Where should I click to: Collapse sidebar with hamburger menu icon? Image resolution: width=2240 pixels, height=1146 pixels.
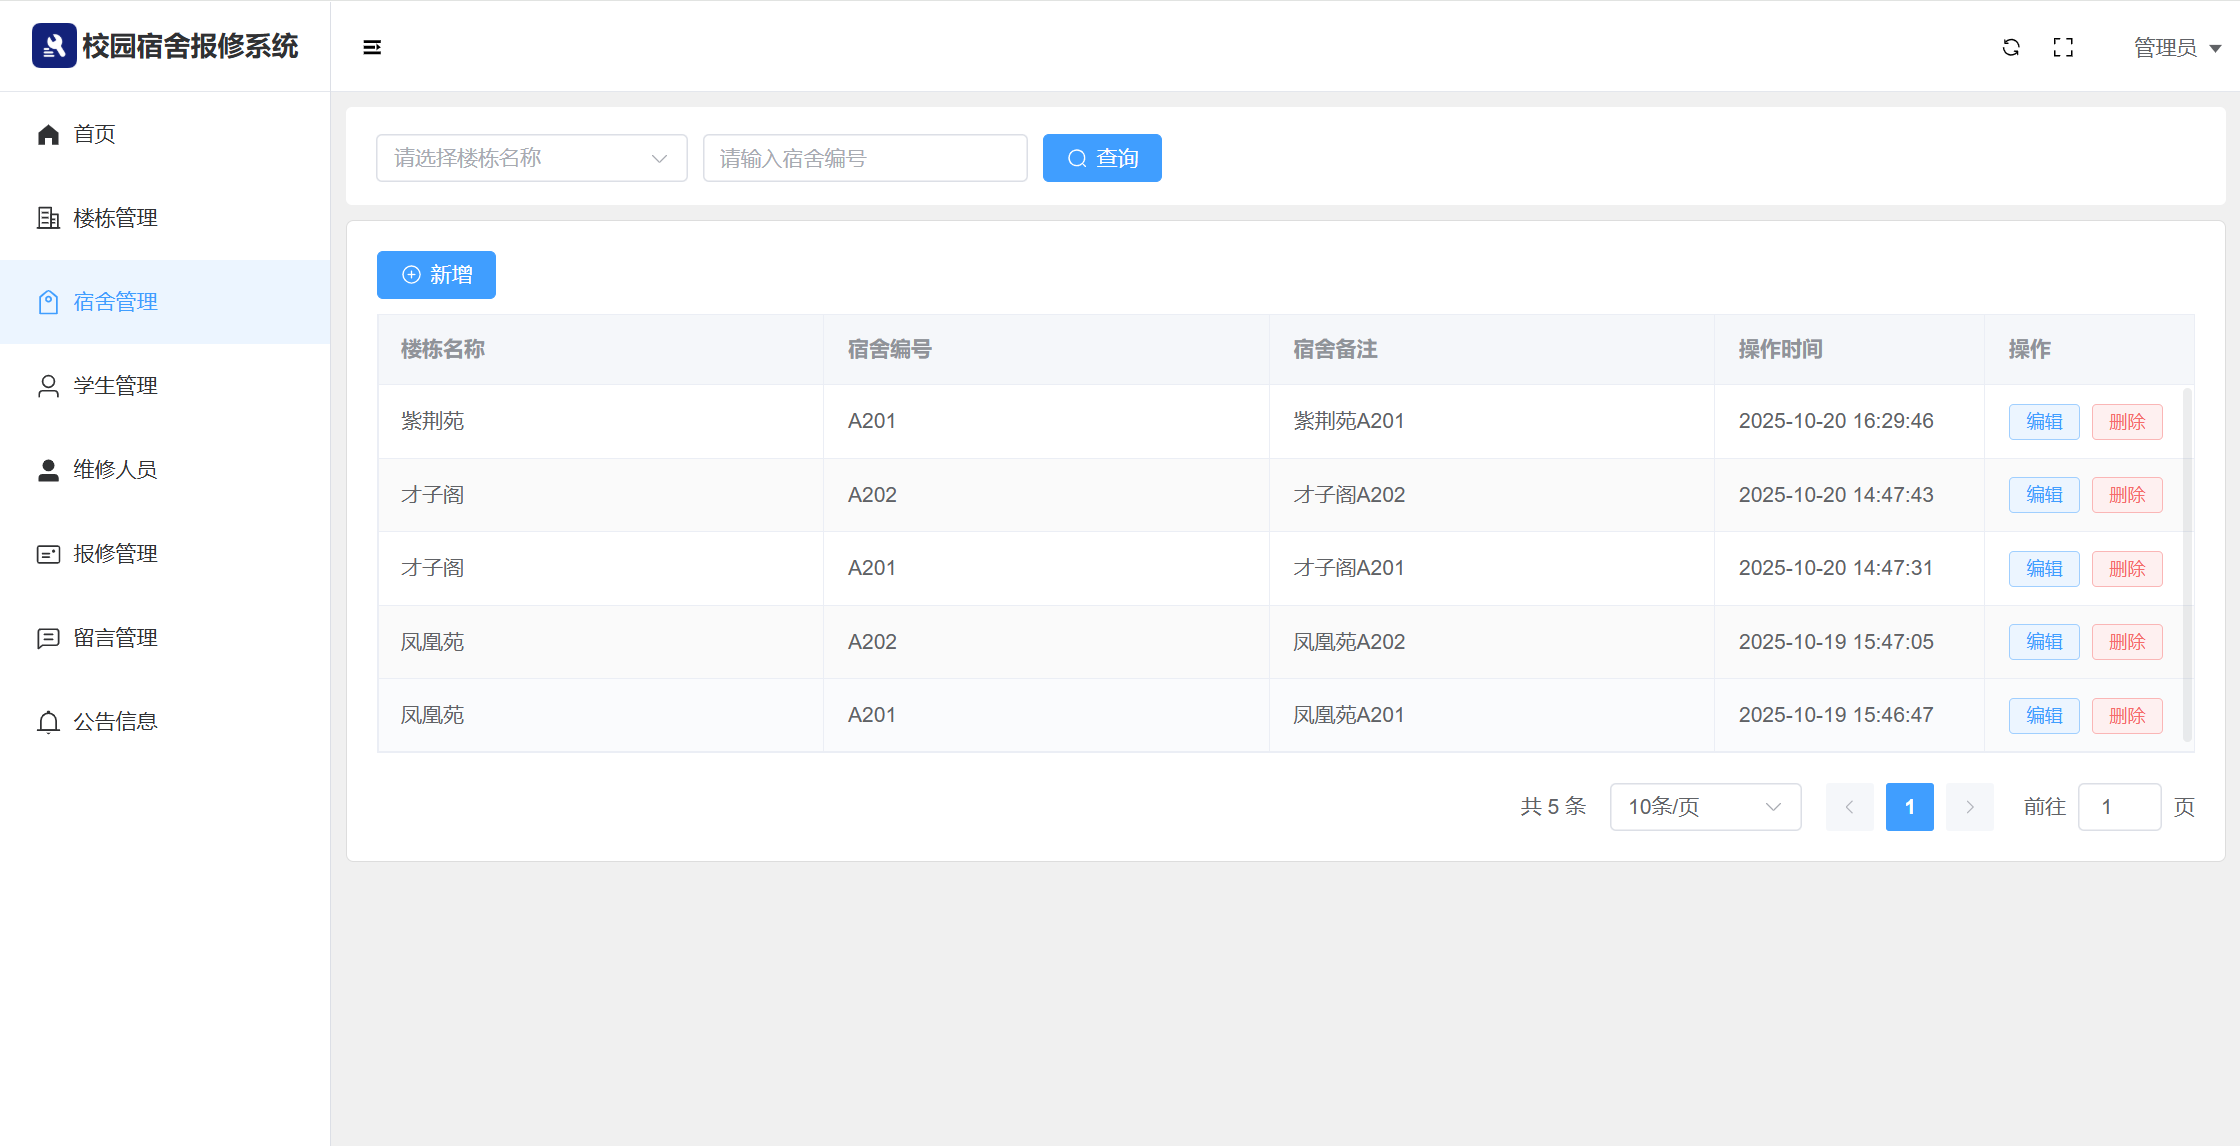[x=372, y=47]
